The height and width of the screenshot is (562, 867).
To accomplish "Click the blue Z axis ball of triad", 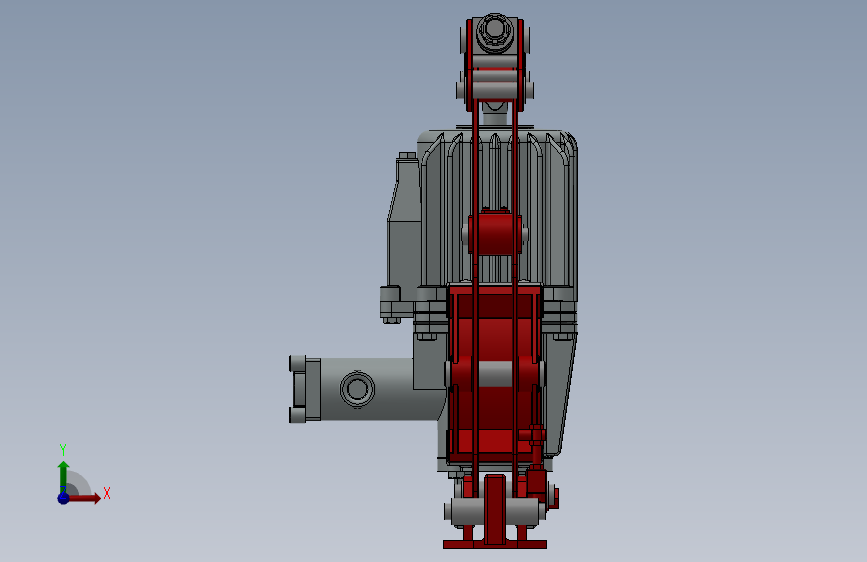I will click(x=63, y=498).
